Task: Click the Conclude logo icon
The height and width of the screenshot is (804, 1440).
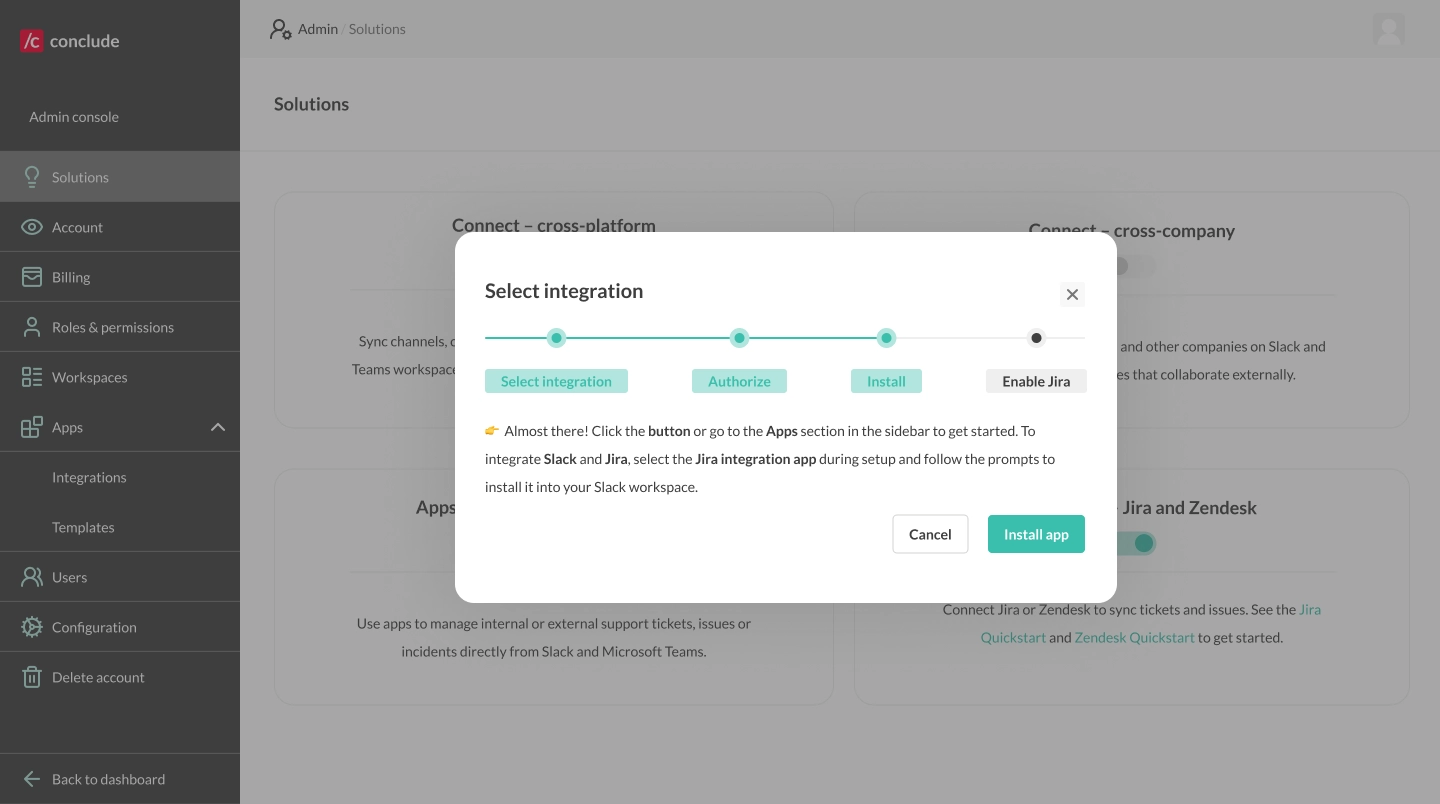Action: point(32,41)
